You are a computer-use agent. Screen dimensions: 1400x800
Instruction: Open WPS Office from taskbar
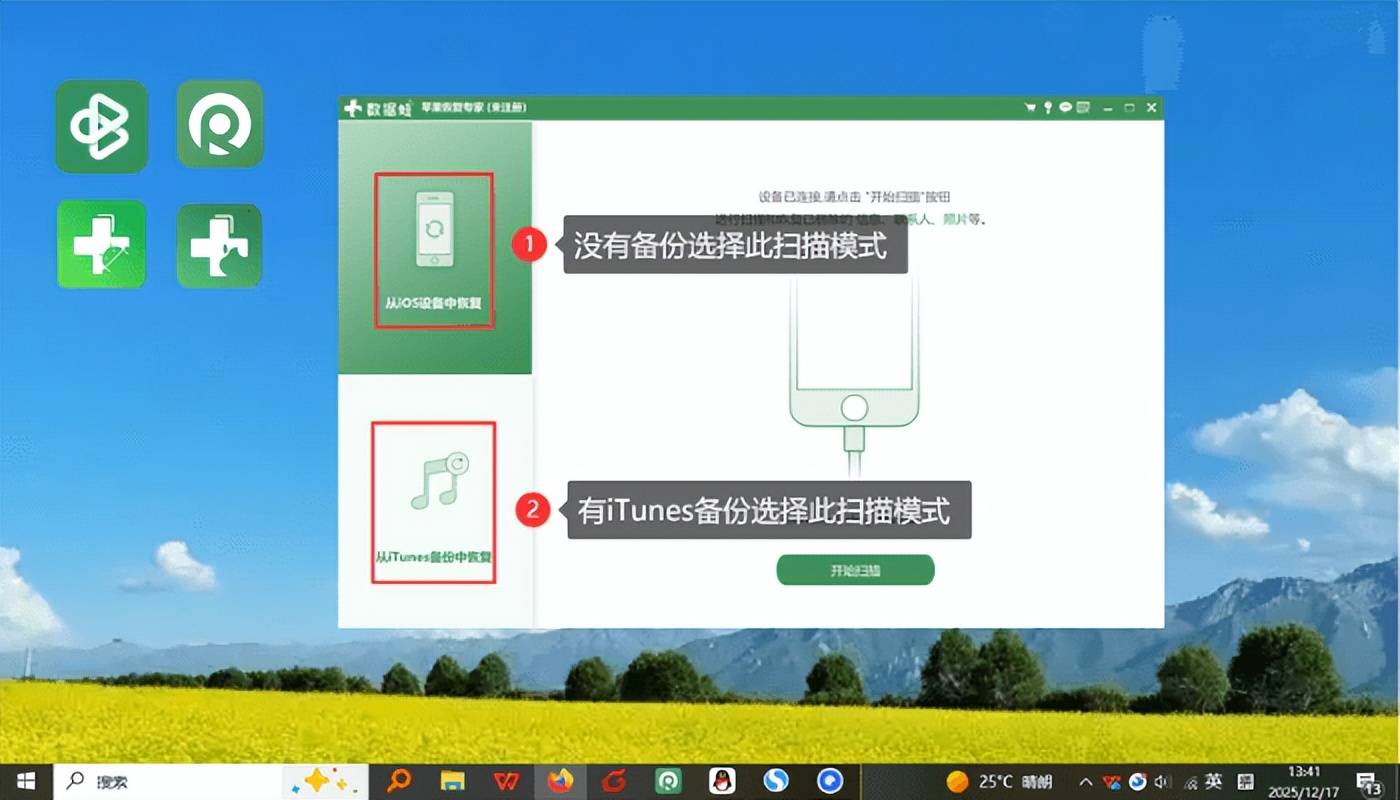click(507, 781)
